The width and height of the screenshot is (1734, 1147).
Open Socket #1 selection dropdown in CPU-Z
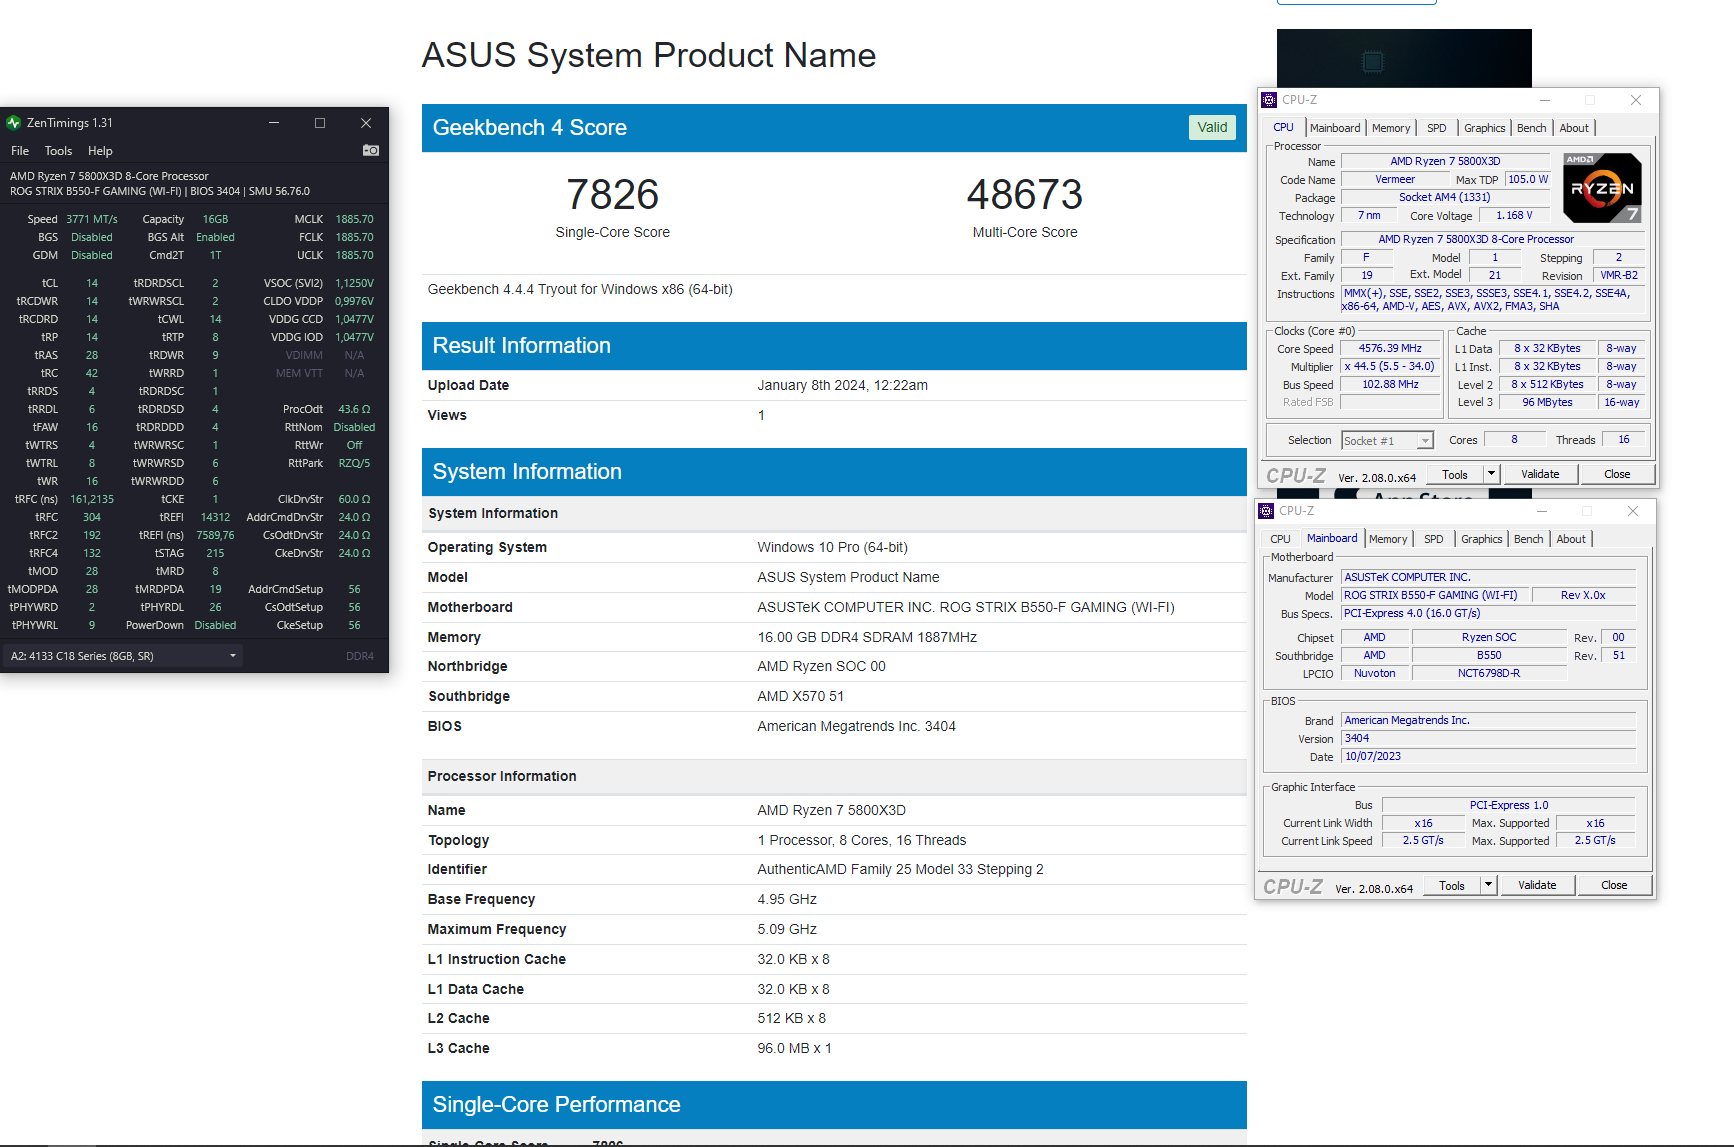1387,441
